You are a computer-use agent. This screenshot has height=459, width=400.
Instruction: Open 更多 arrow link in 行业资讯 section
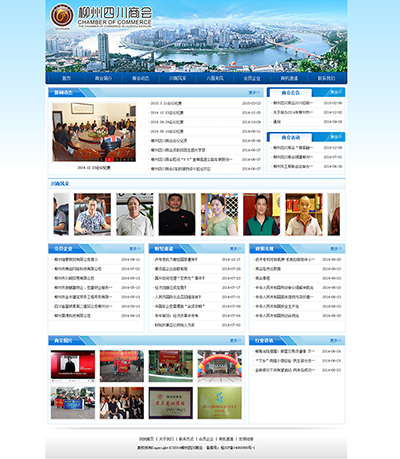(336, 340)
